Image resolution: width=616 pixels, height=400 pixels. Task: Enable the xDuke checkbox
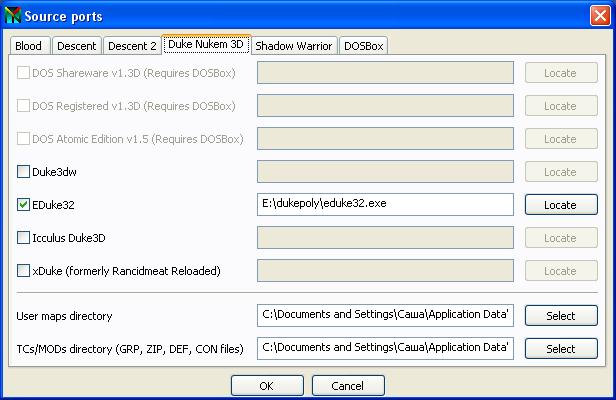(x=23, y=271)
